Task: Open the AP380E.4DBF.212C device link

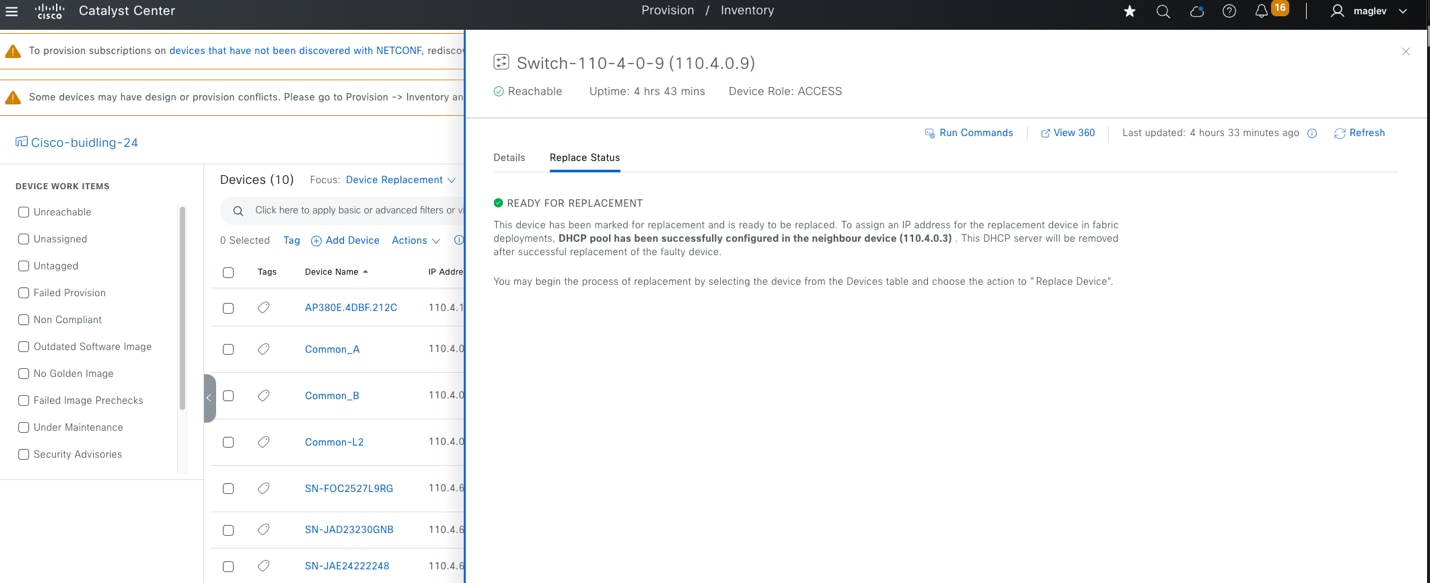Action: (x=350, y=307)
